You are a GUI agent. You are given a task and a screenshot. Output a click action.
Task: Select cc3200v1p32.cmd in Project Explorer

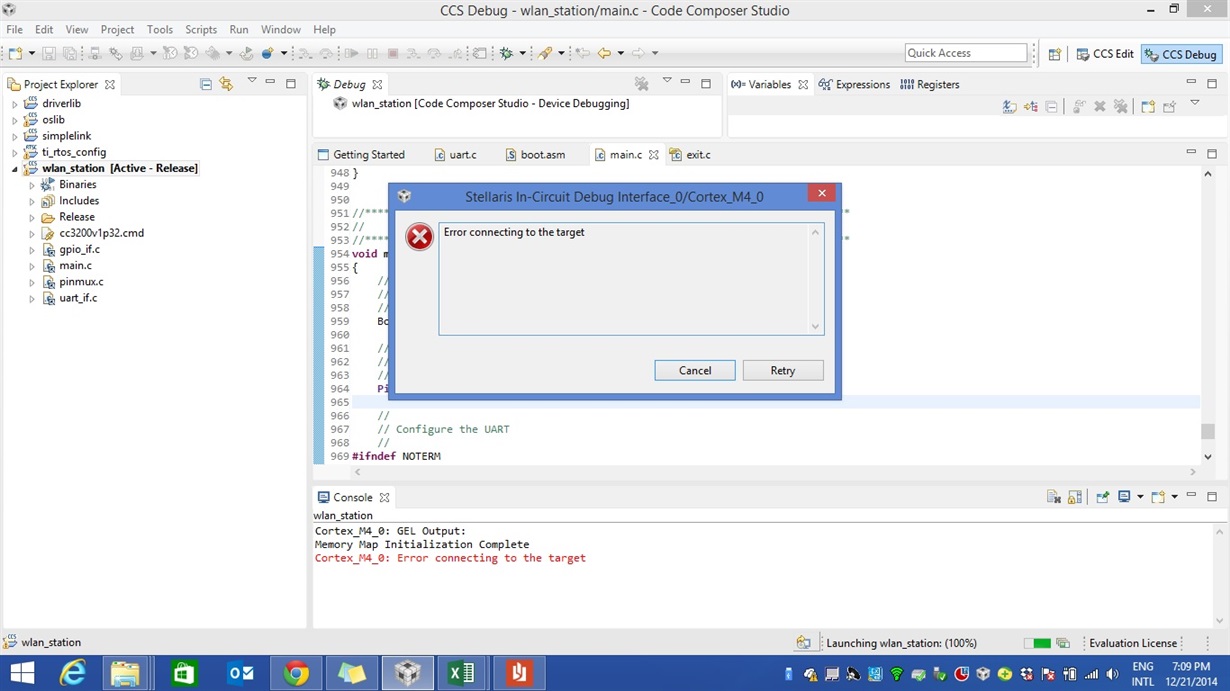pos(101,233)
